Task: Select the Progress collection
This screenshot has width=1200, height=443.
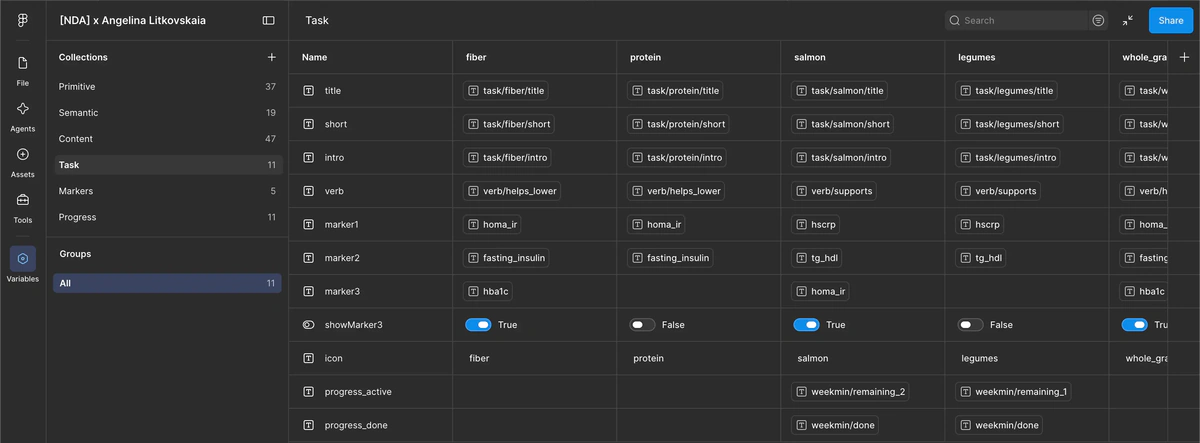Action: (167, 217)
